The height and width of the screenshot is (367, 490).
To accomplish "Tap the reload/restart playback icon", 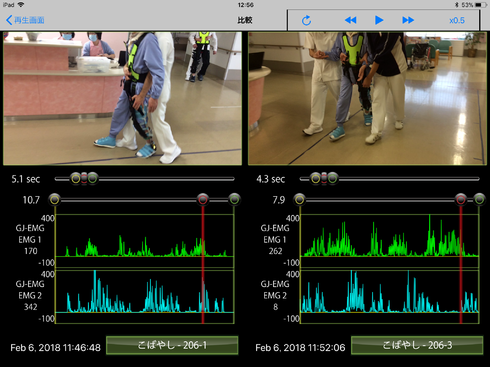I will click(x=306, y=20).
